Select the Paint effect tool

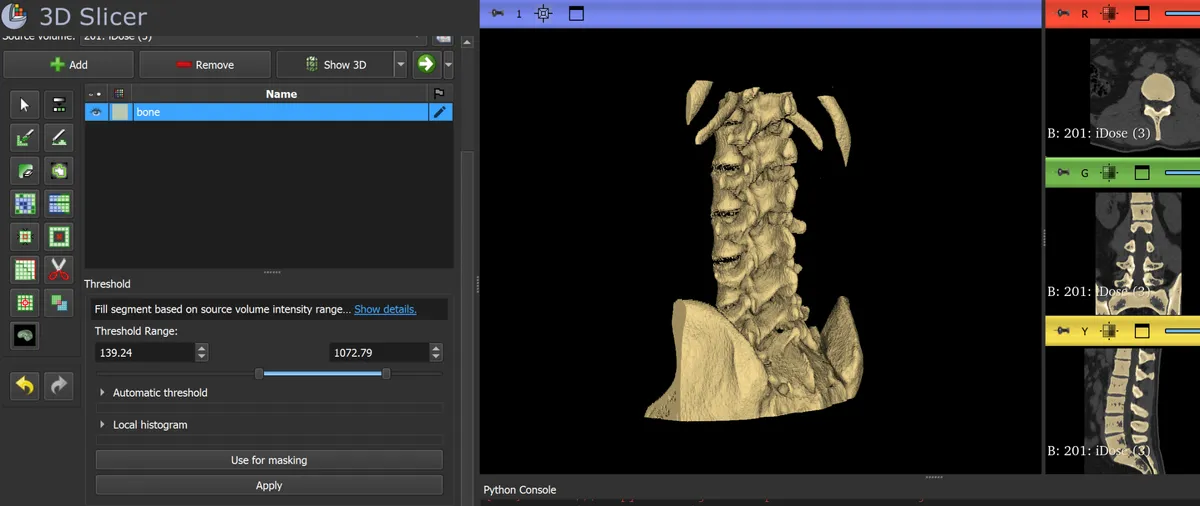[x=25, y=138]
